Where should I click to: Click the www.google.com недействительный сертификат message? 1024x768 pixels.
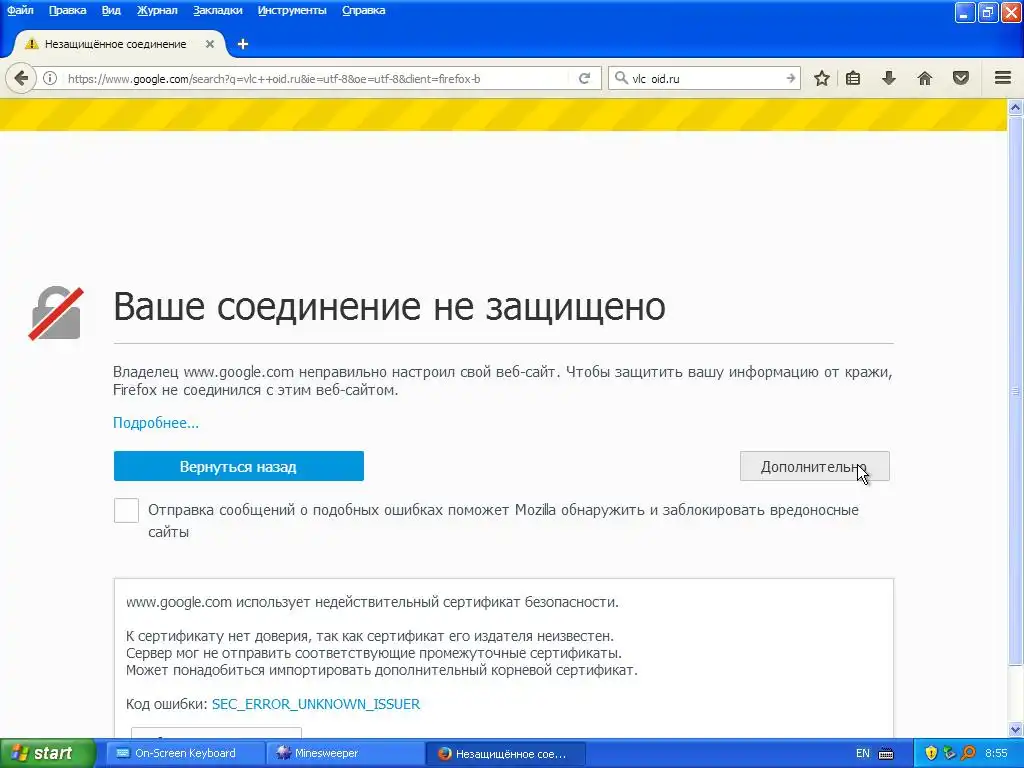[x=372, y=601]
